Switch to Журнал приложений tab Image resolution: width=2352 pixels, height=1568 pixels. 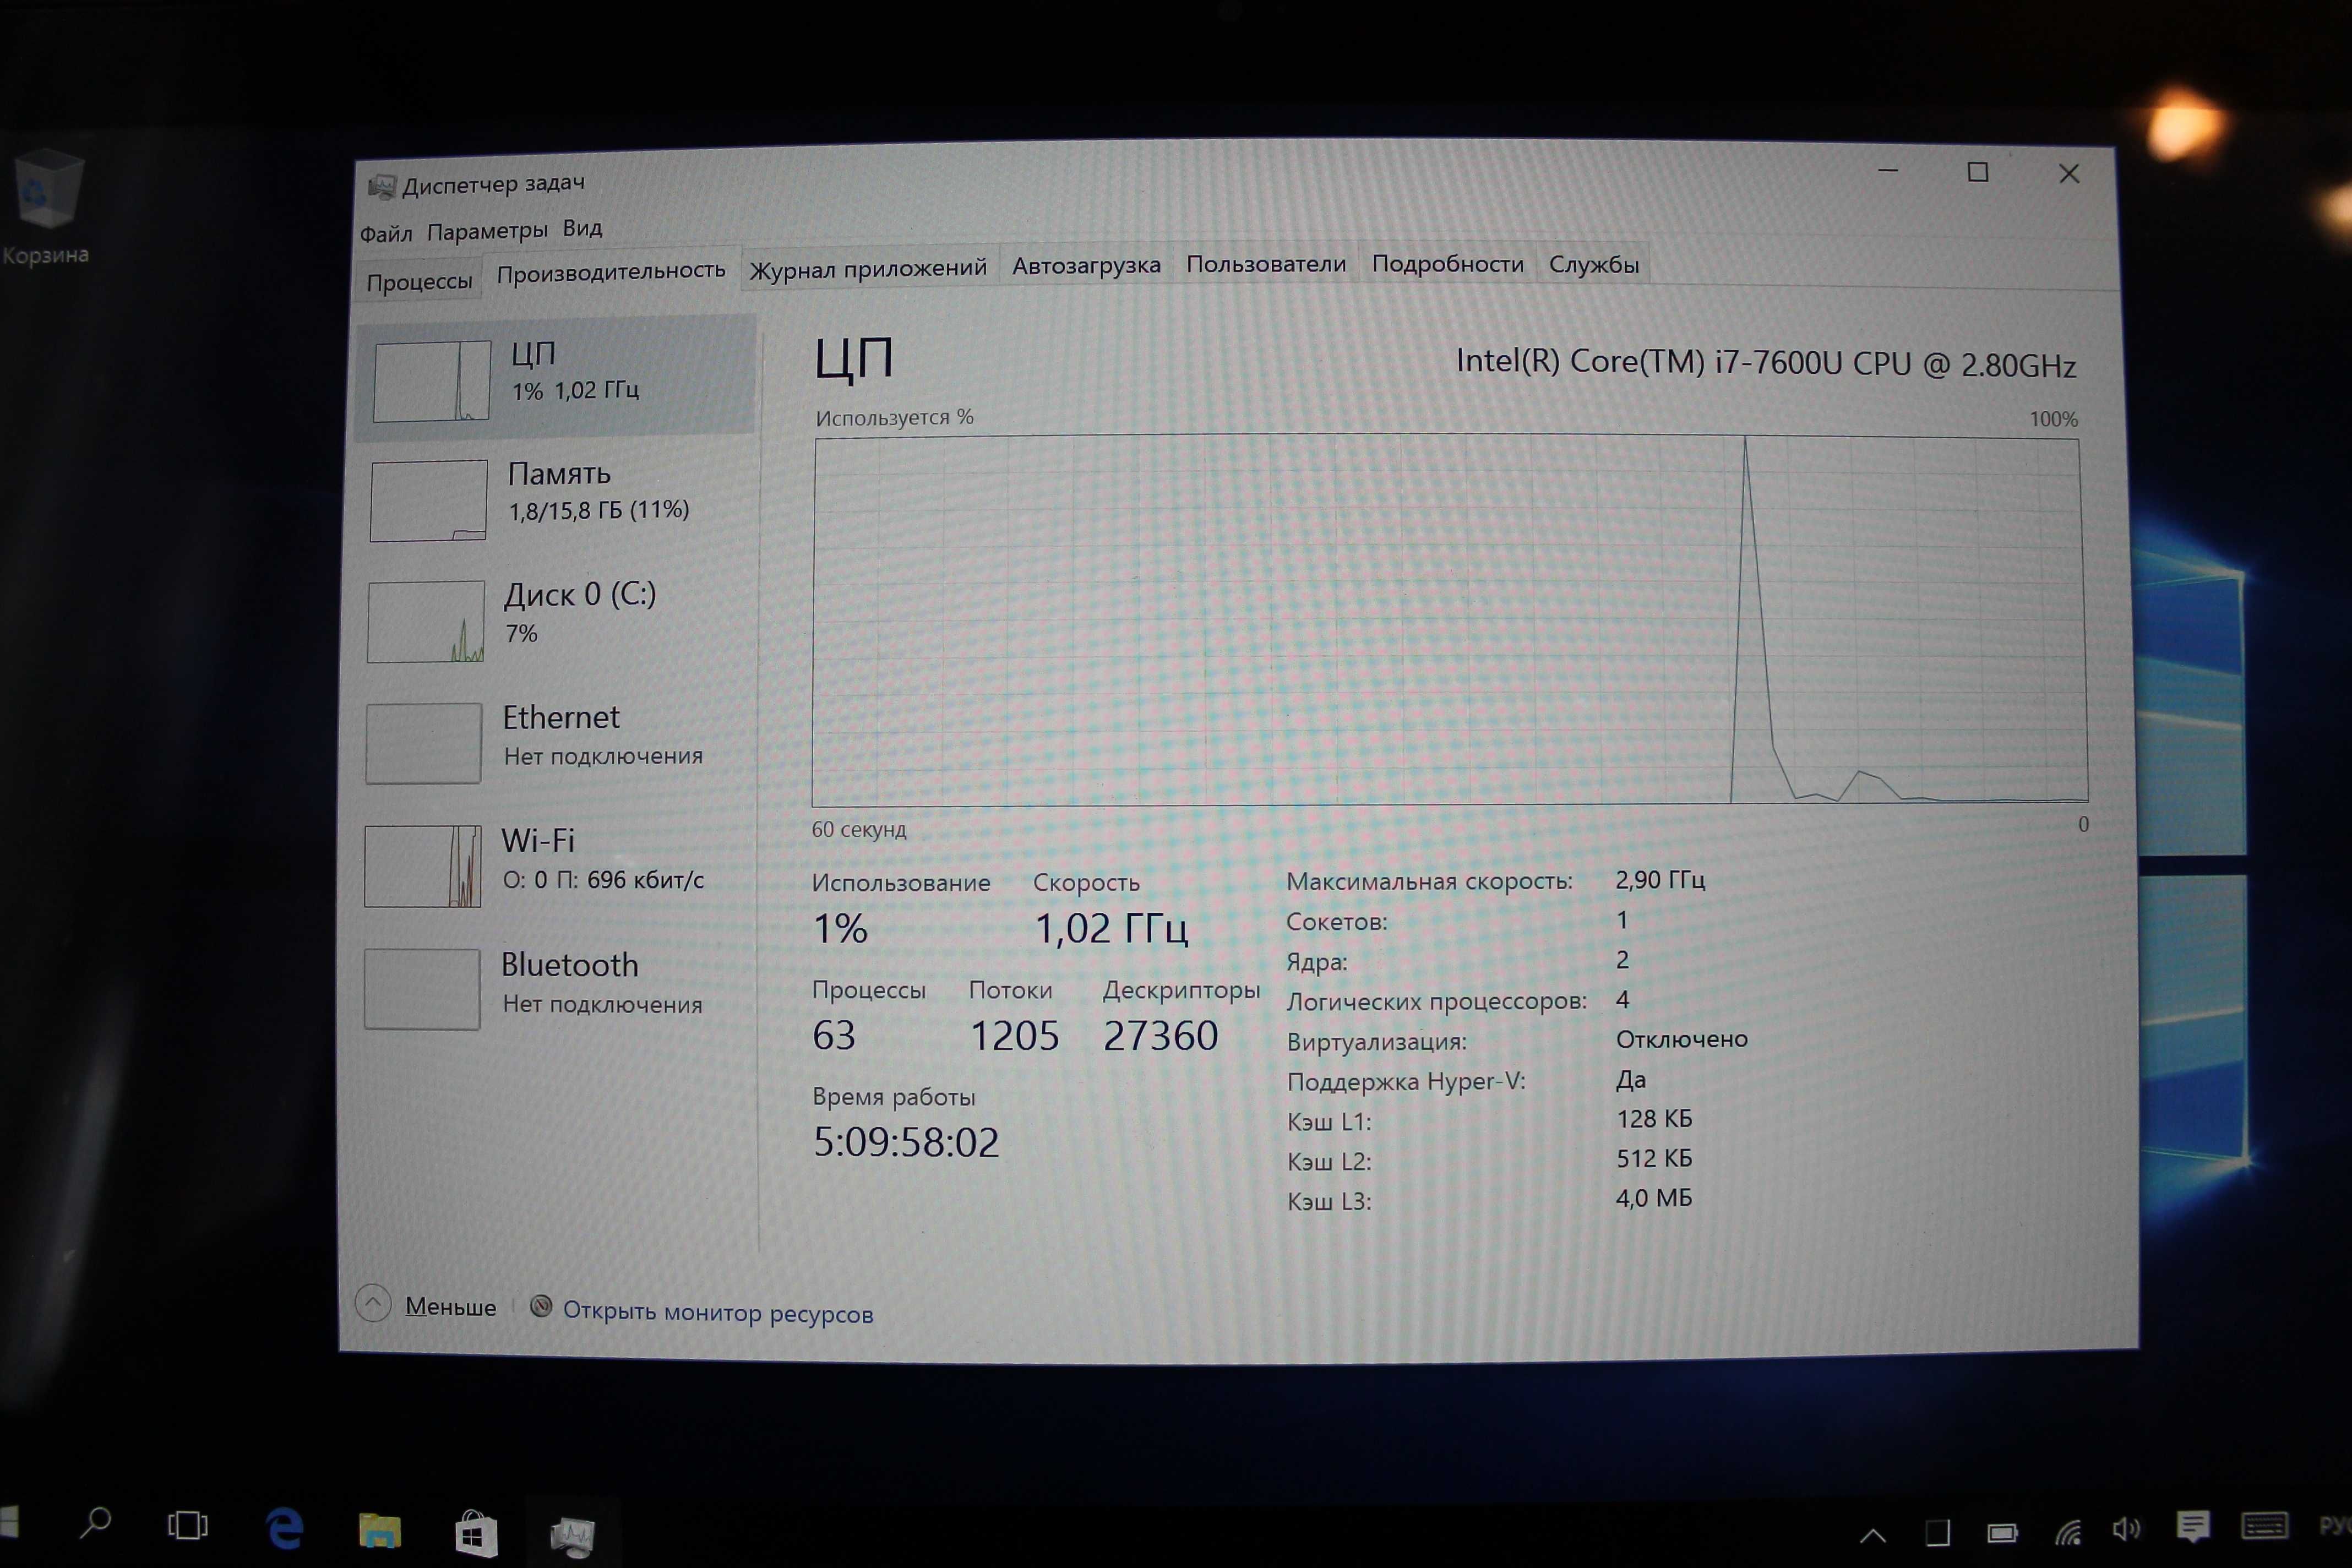[868, 268]
